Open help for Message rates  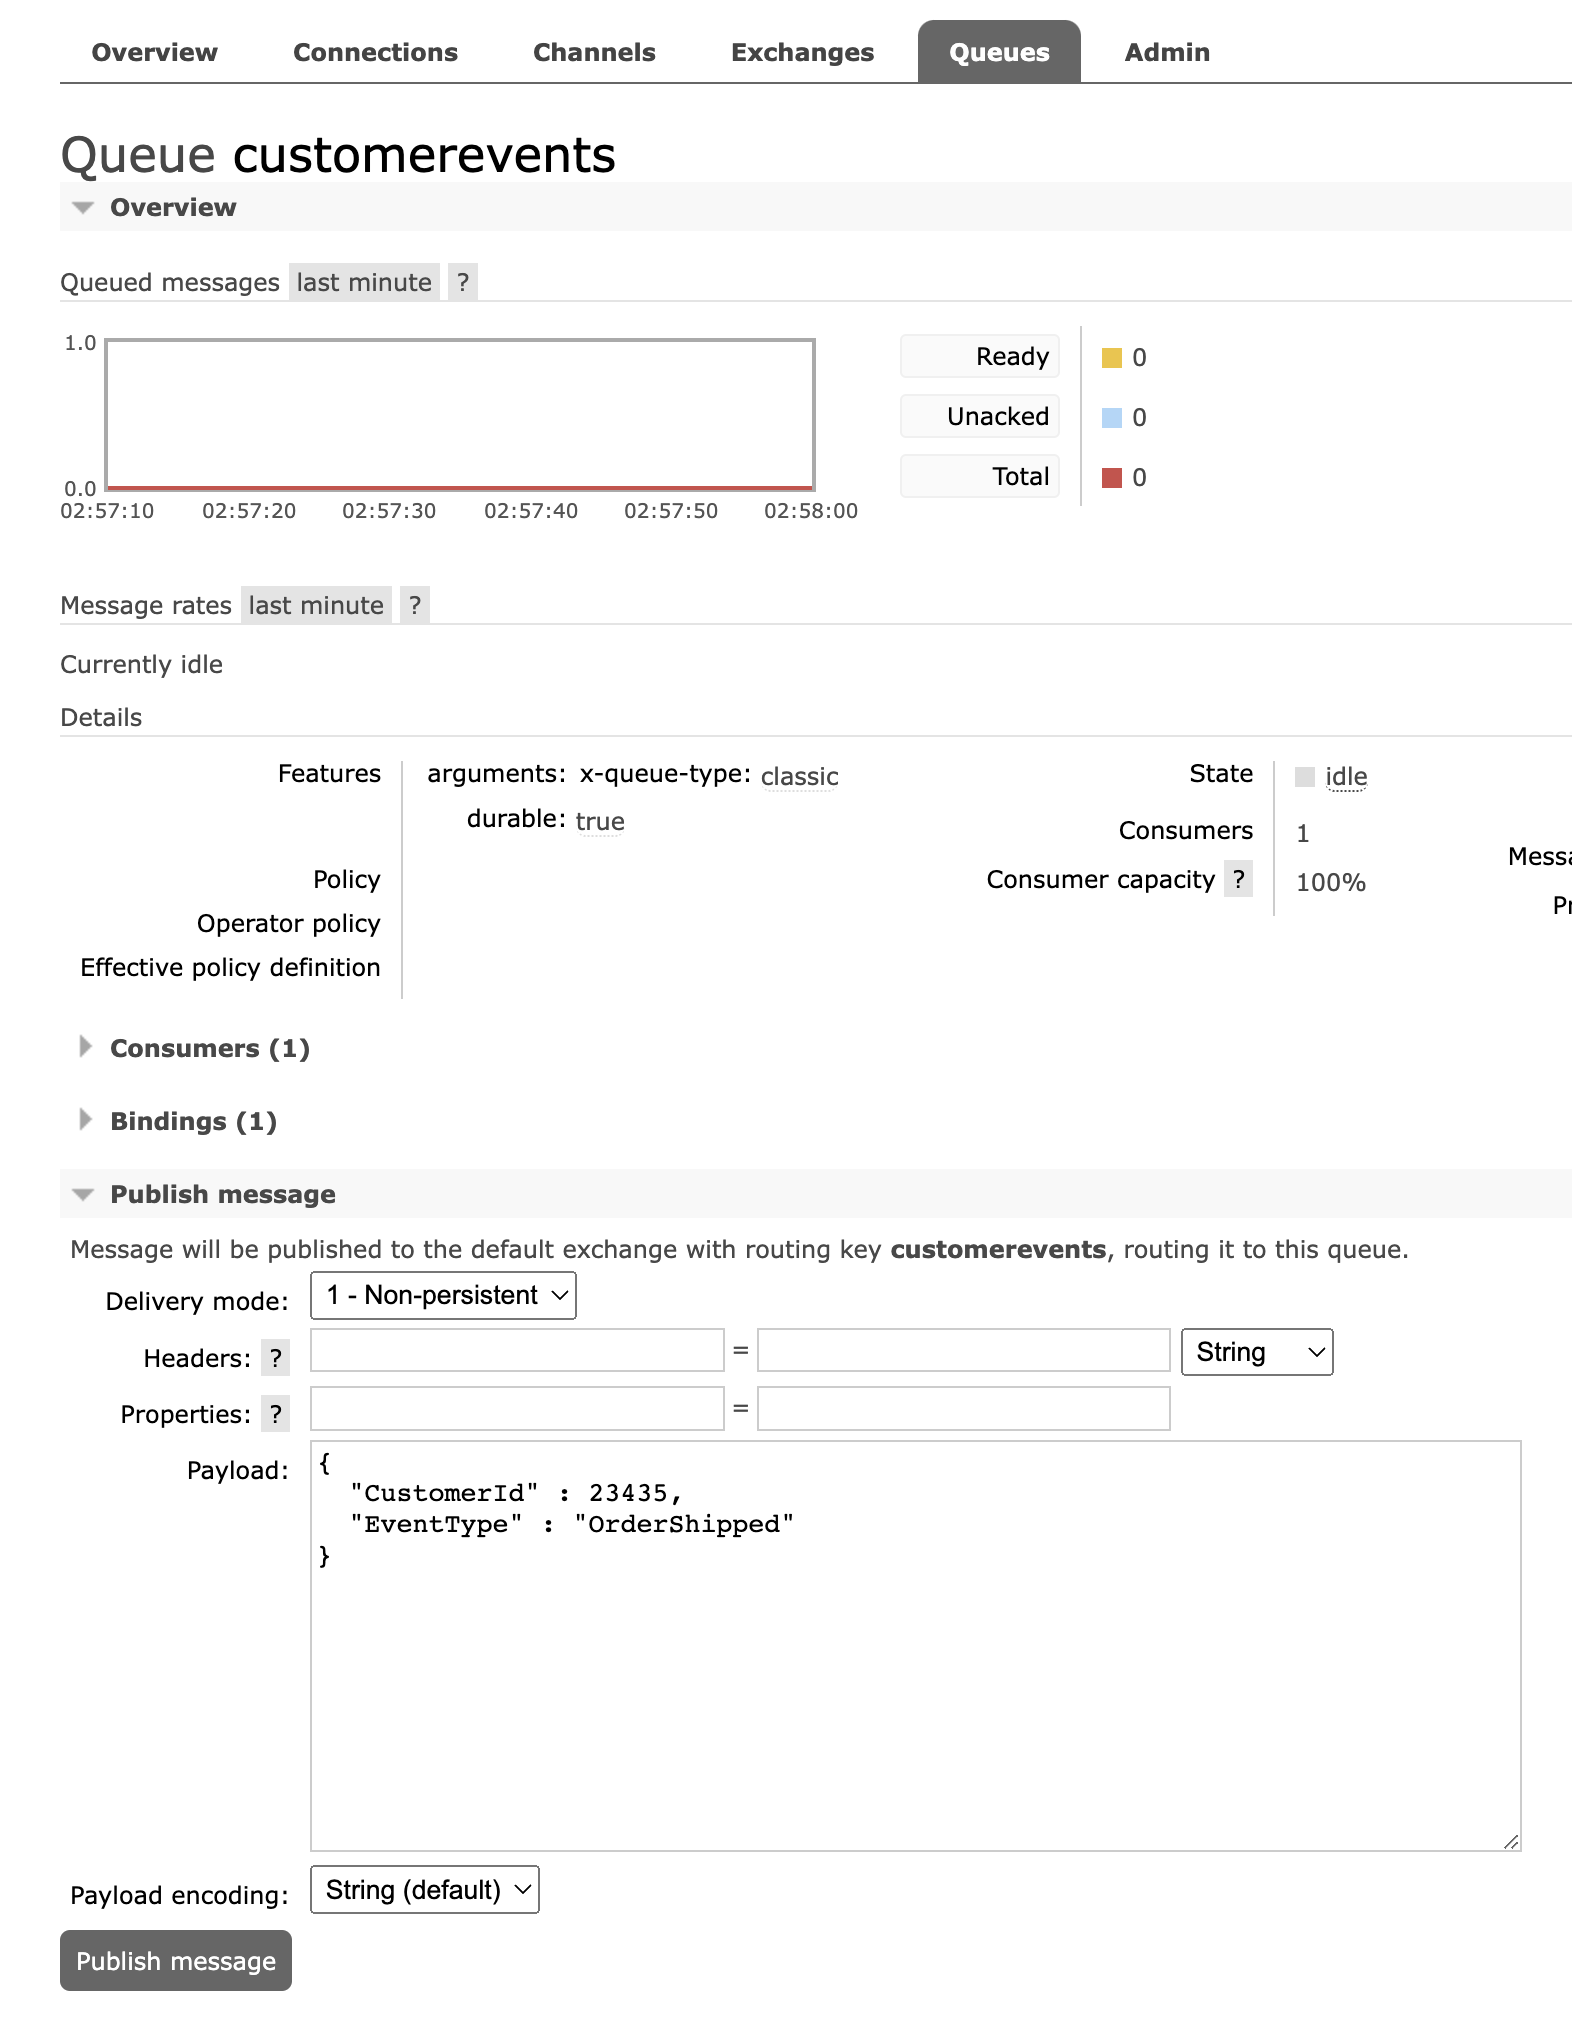pos(414,605)
